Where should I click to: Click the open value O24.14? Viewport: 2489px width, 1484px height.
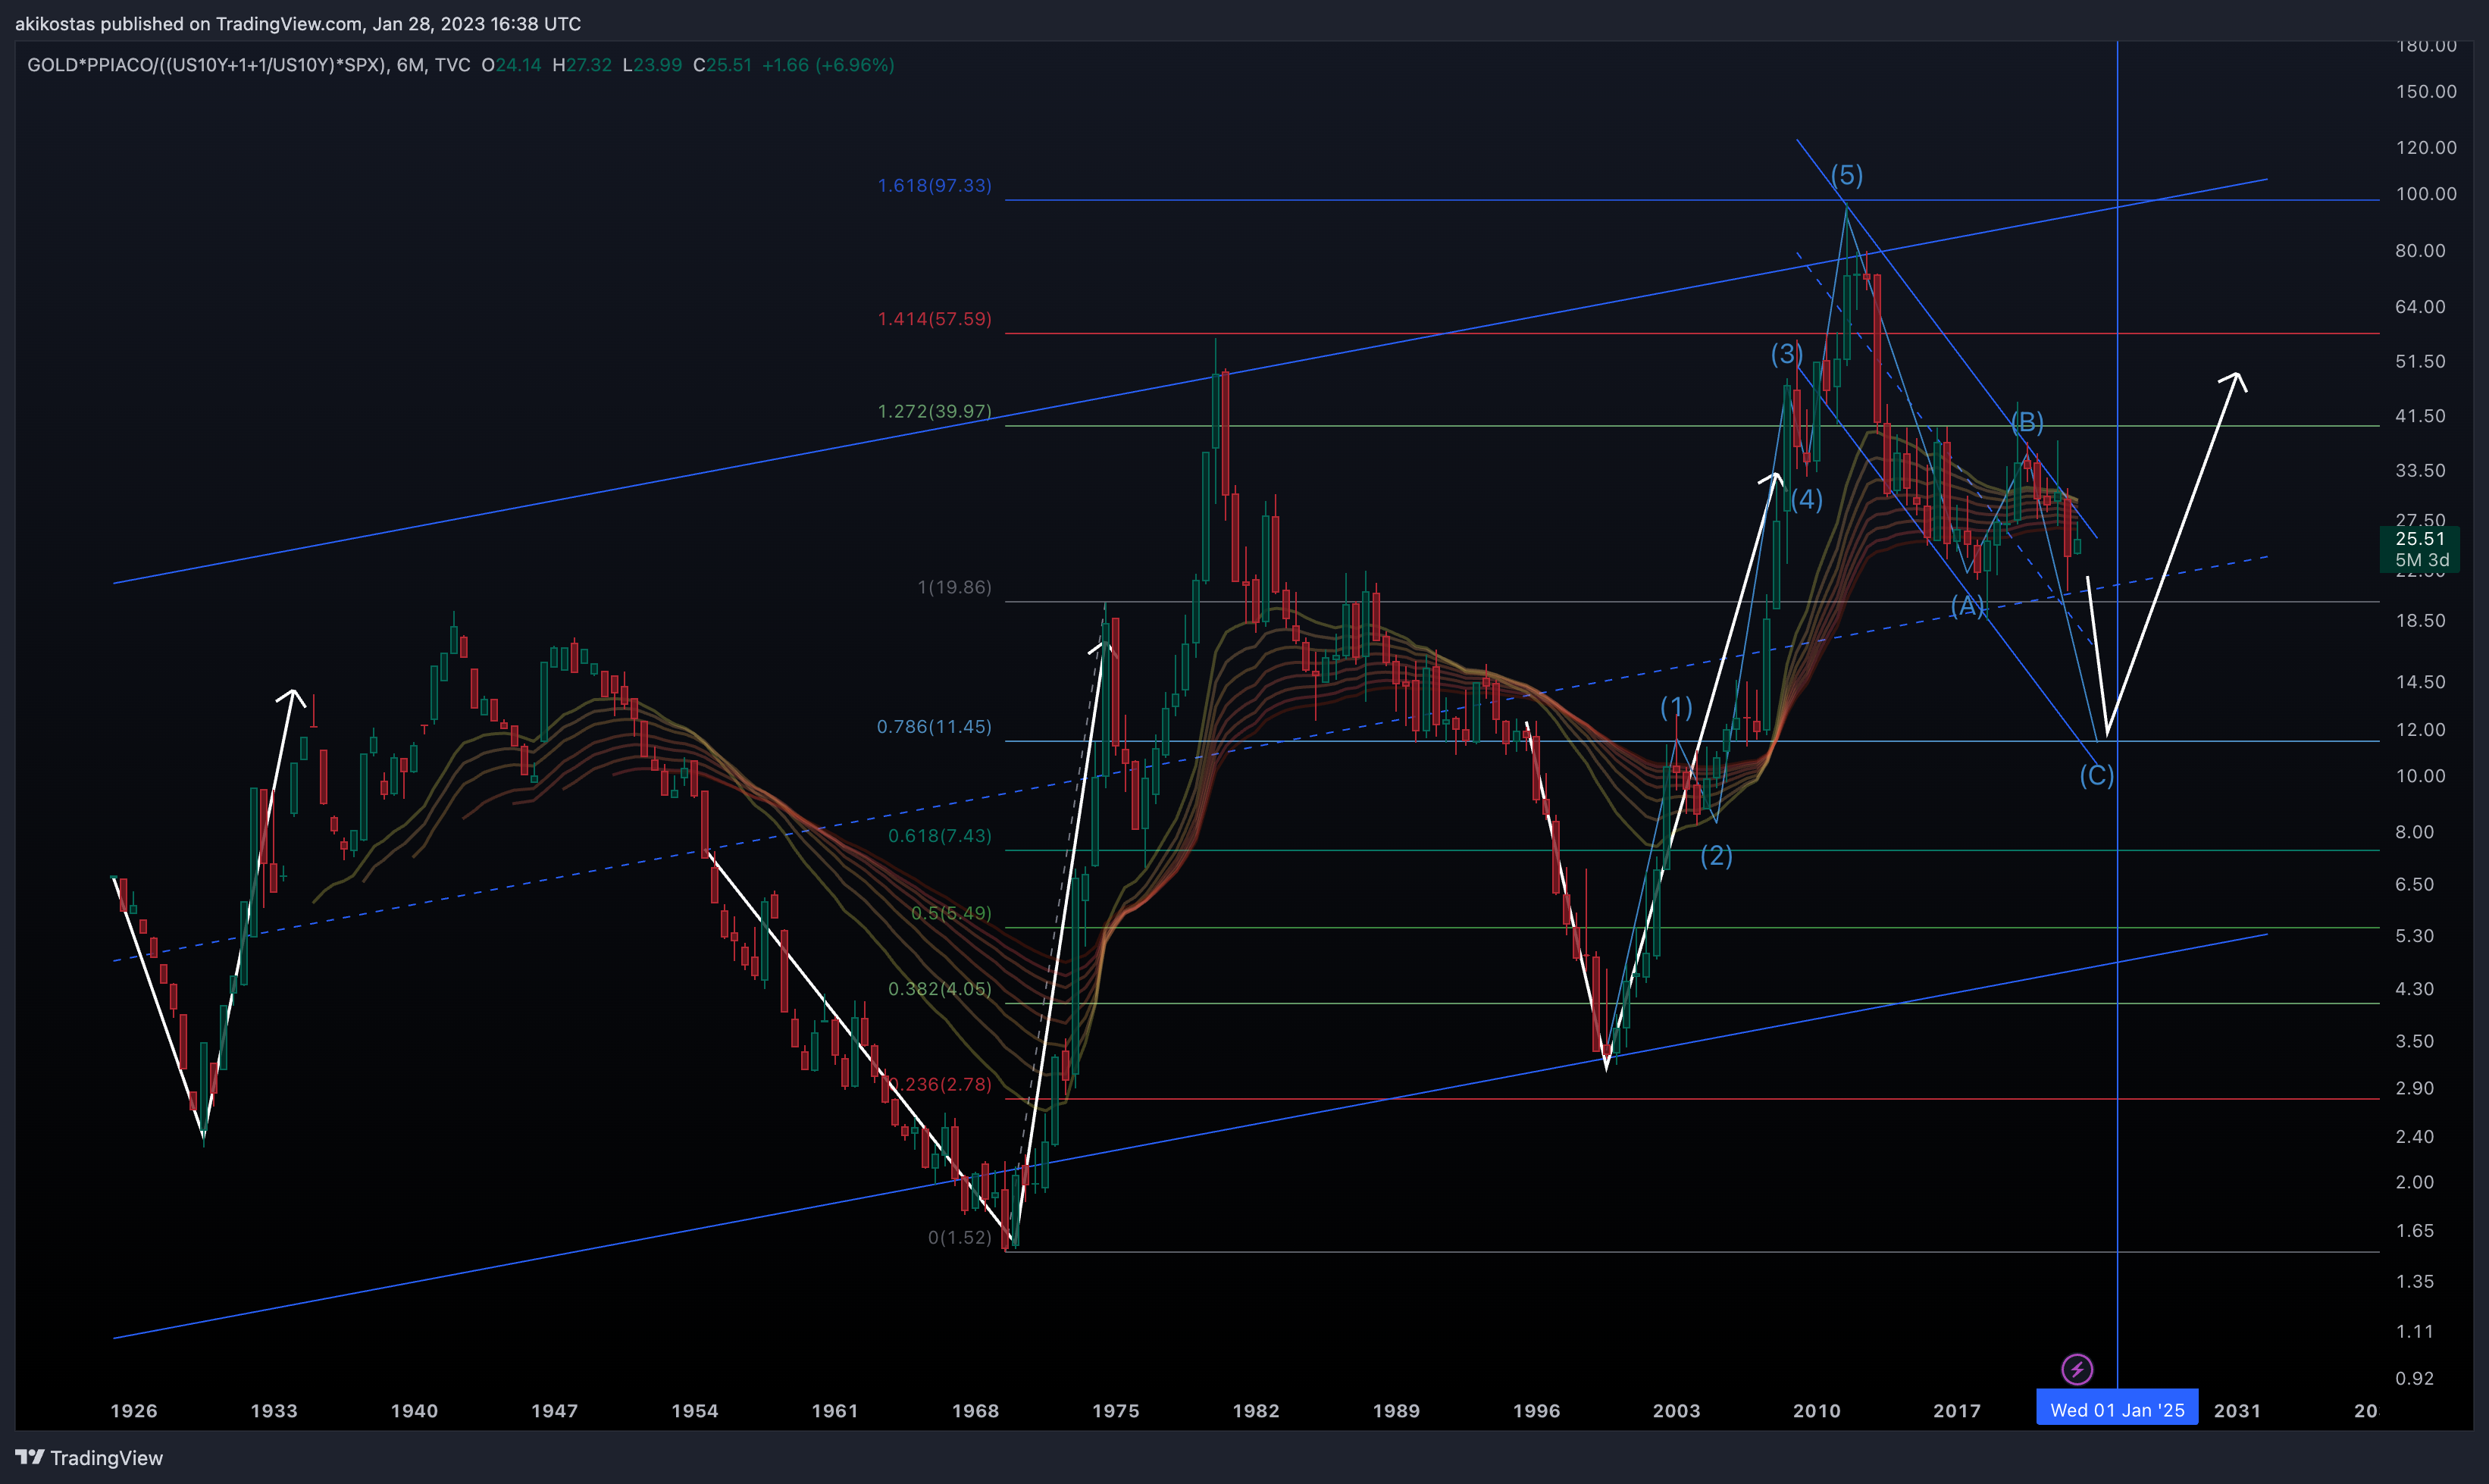(511, 65)
